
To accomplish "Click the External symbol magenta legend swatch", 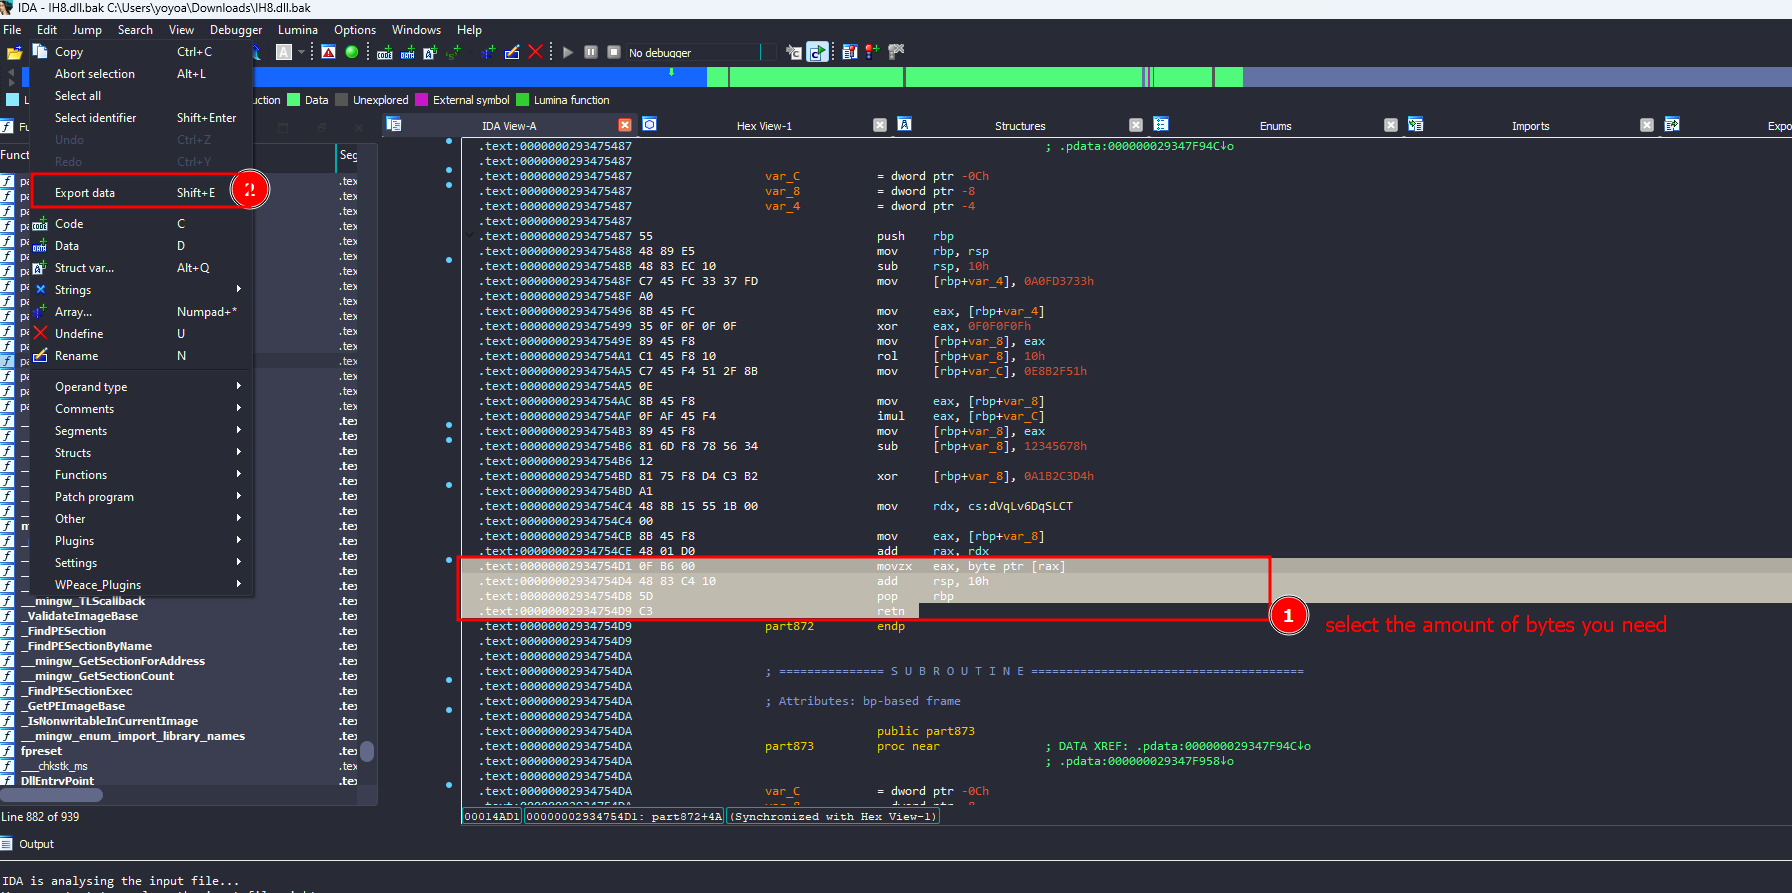I will [422, 100].
